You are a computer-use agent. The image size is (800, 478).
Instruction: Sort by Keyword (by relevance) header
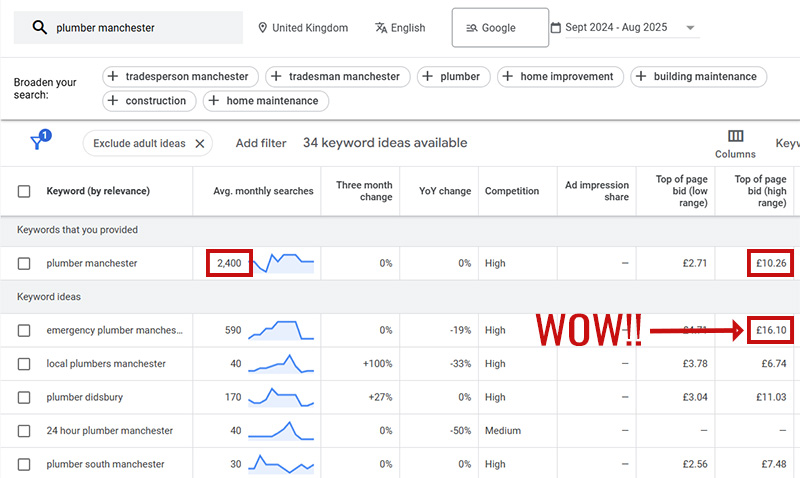pos(98,191)
